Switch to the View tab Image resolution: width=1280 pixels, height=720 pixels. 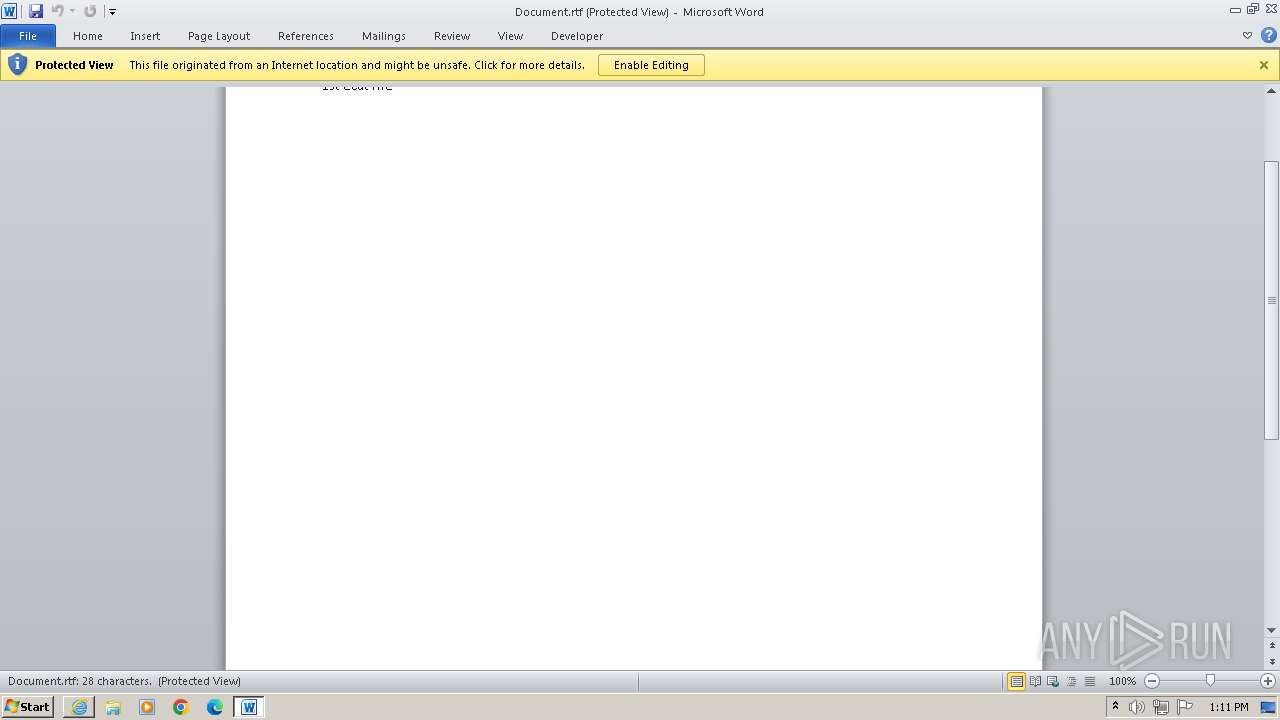tap(510, 36)
